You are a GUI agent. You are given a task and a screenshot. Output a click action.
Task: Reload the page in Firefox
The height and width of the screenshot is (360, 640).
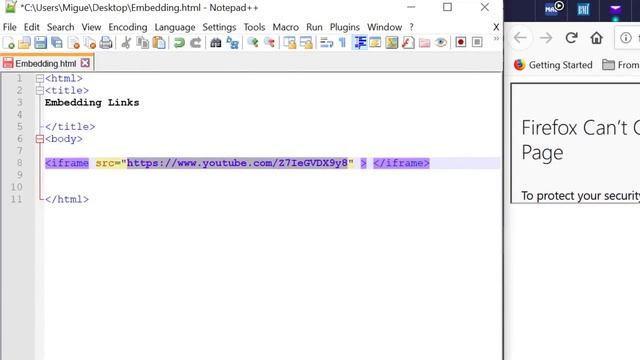pos(571,38)
